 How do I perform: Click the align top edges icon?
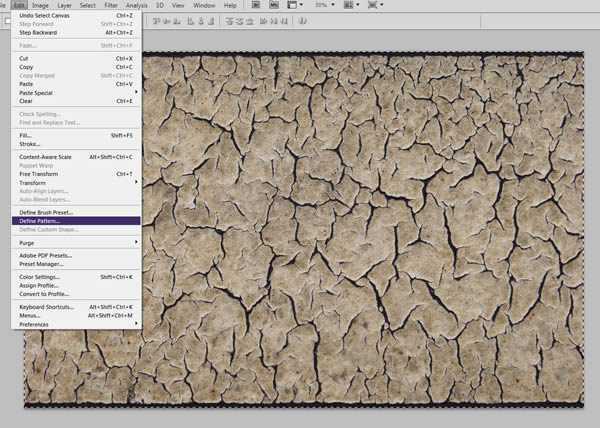point(155,20)
